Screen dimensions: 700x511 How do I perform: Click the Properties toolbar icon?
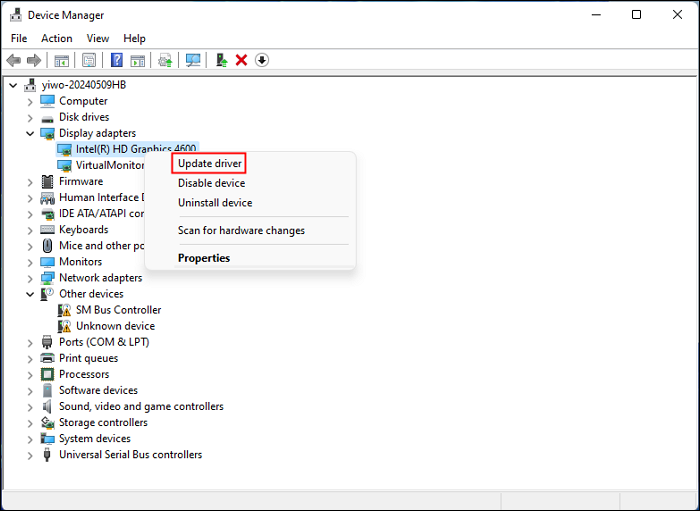[89, 61]
